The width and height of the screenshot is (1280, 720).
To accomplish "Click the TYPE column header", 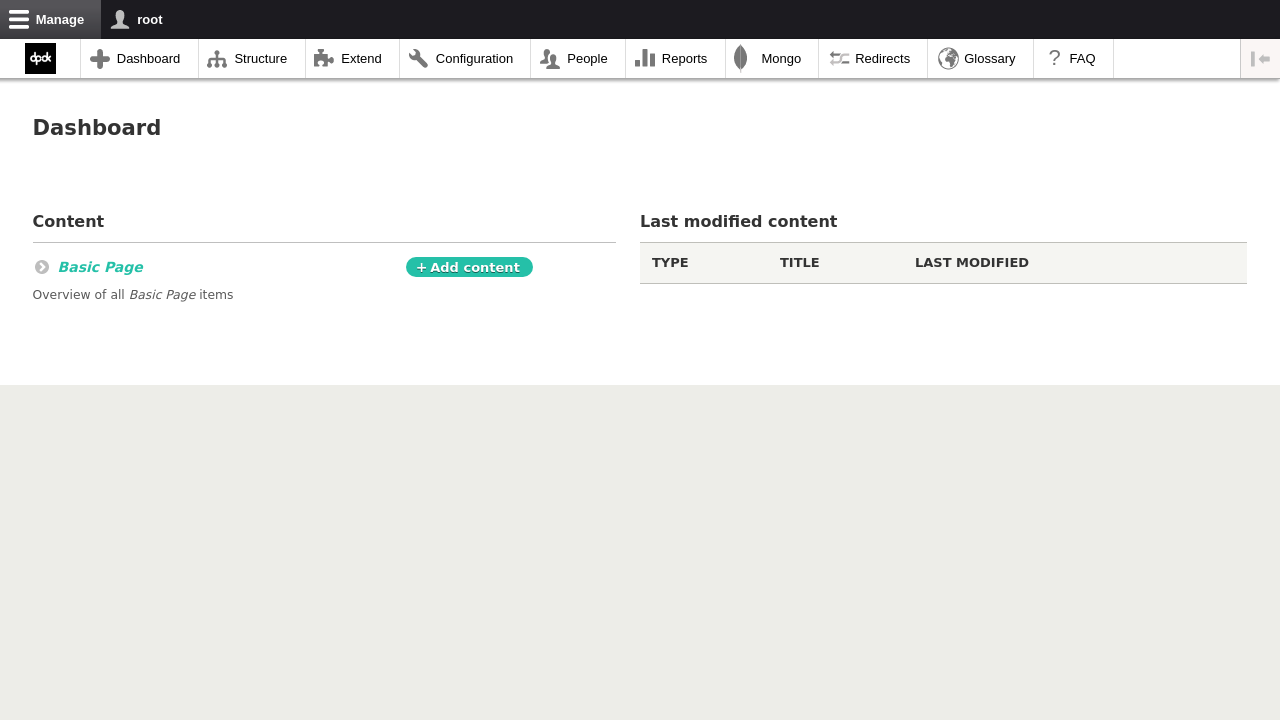I will (x=670, y=263).
